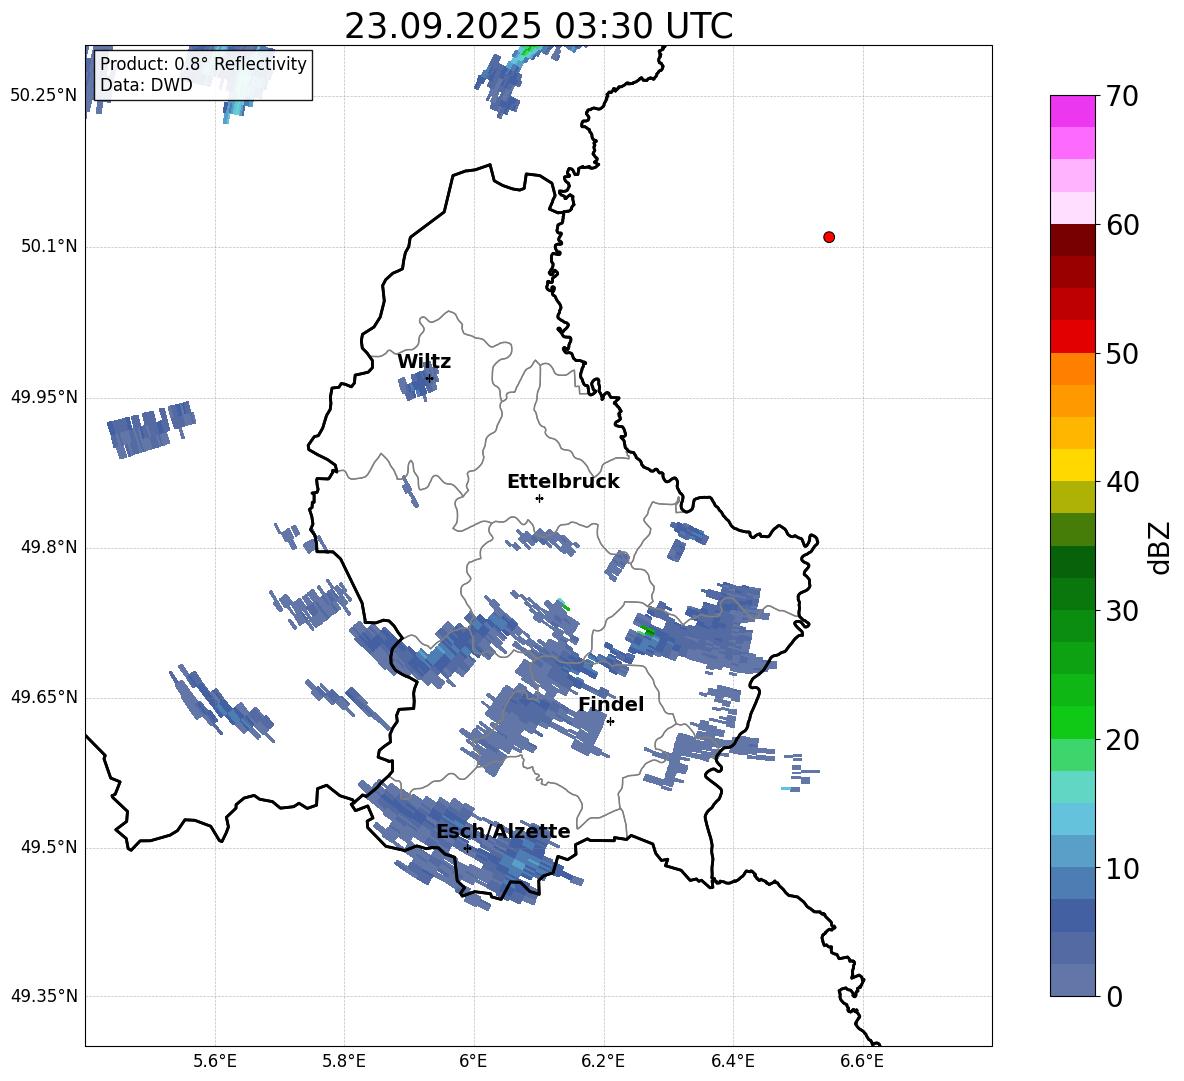Click the 50 value on colorbar
This screenshot has width=1184, height=1081.
pyautogui.click(x=1122, y=353)
